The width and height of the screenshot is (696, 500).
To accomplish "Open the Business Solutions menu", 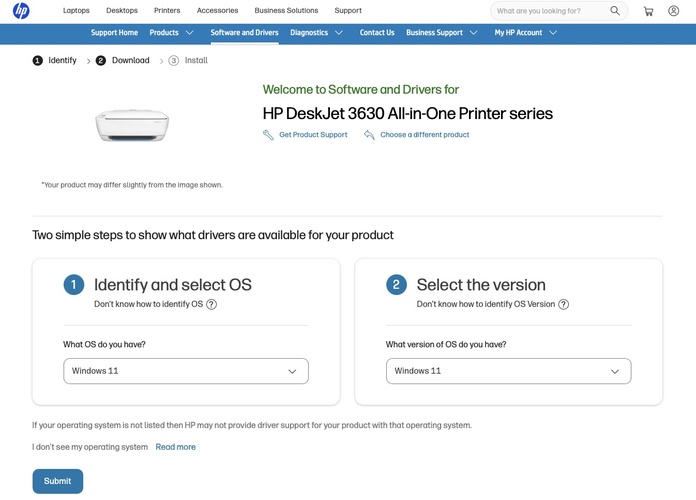I will pyautogui.click(x=286, y=10).
